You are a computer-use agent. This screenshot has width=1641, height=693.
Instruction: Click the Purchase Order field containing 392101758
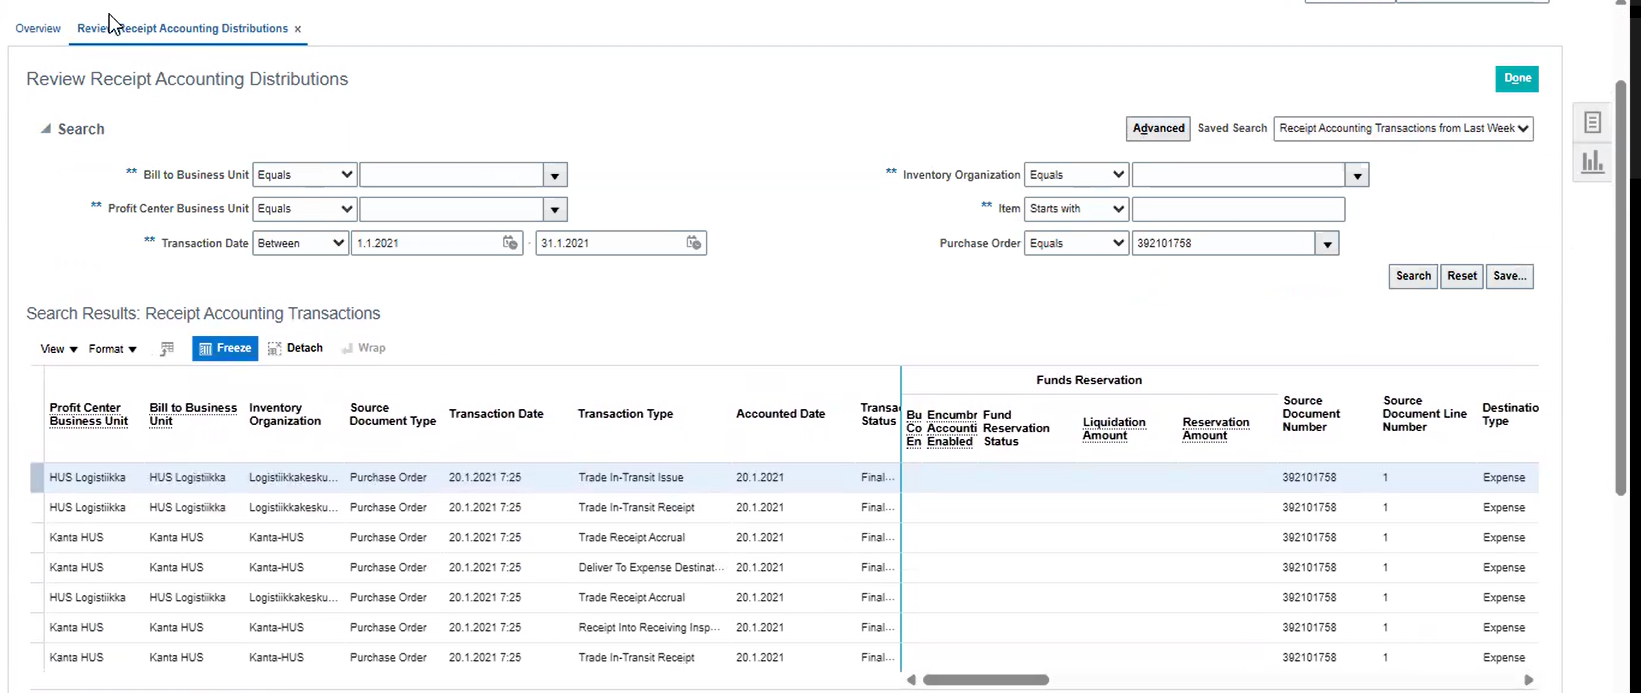point(1224,243)
